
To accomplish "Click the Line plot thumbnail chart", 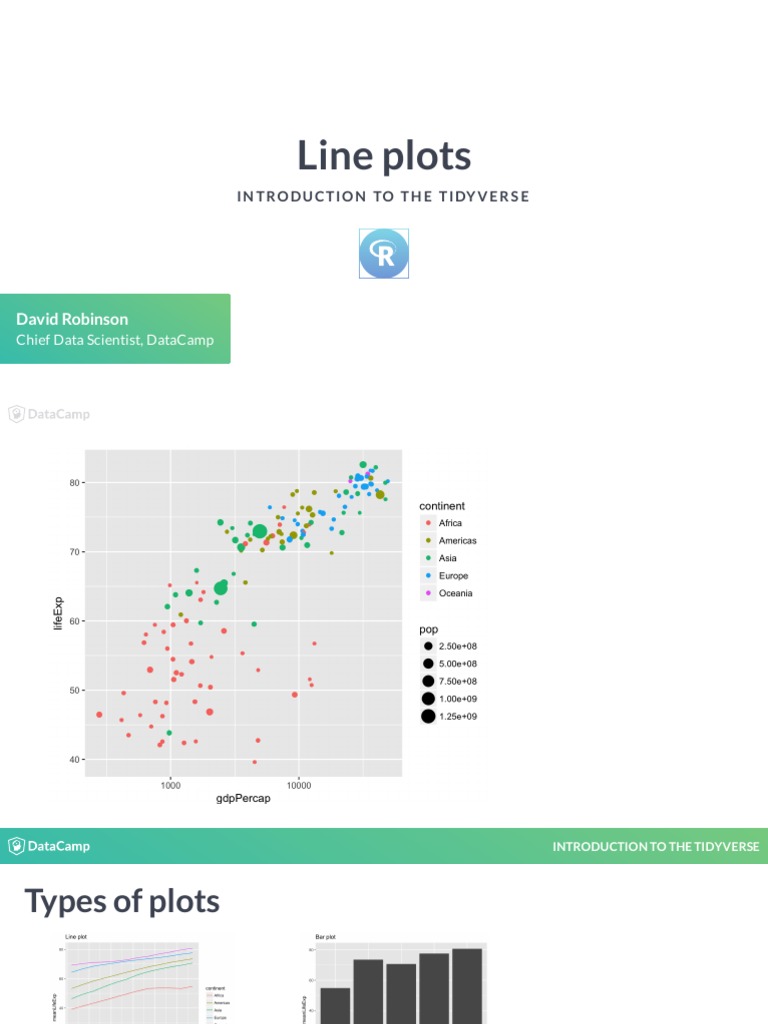I will pos(130,980).
